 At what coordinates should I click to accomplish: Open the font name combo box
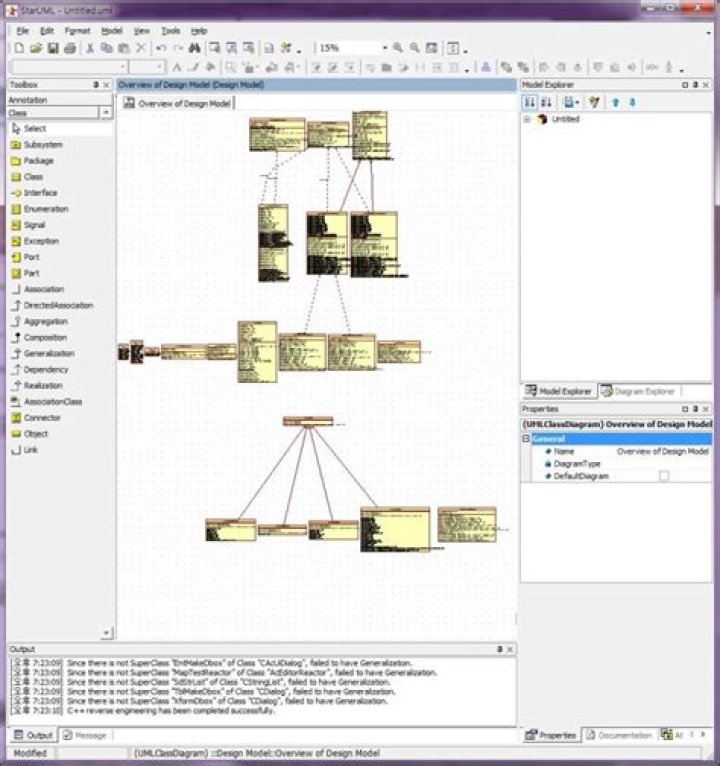click(x=69, y=67)
